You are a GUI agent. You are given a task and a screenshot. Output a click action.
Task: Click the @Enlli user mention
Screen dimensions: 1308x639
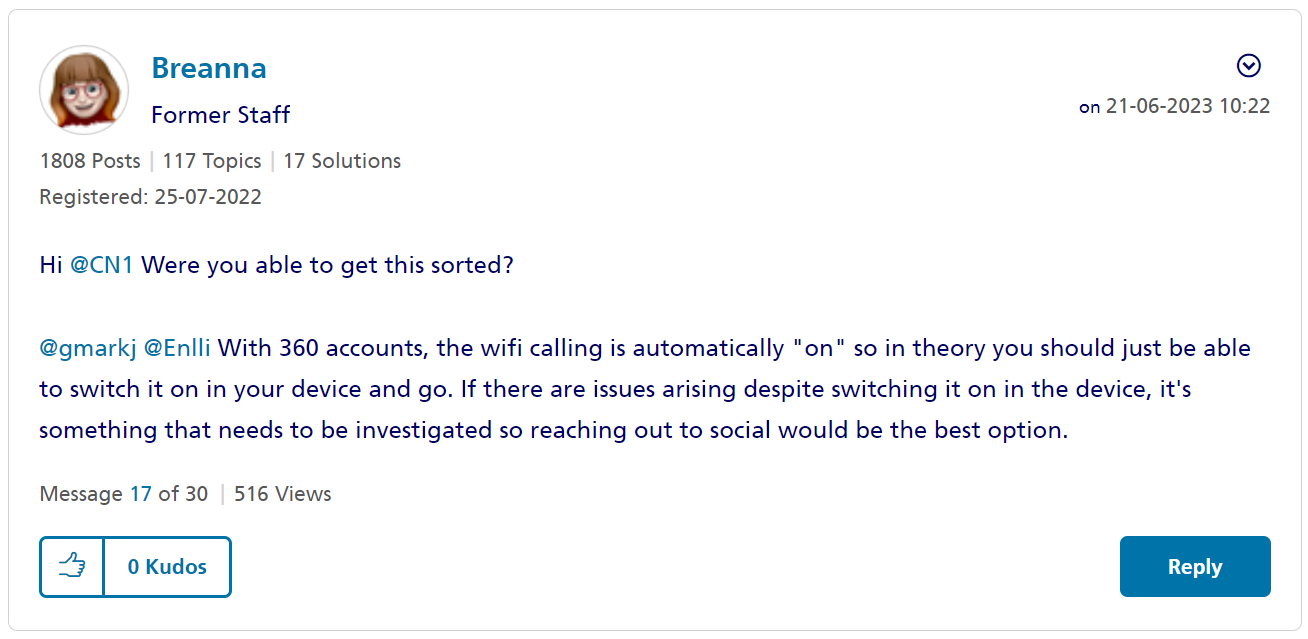pyautogui.click(x=180, y=348)
